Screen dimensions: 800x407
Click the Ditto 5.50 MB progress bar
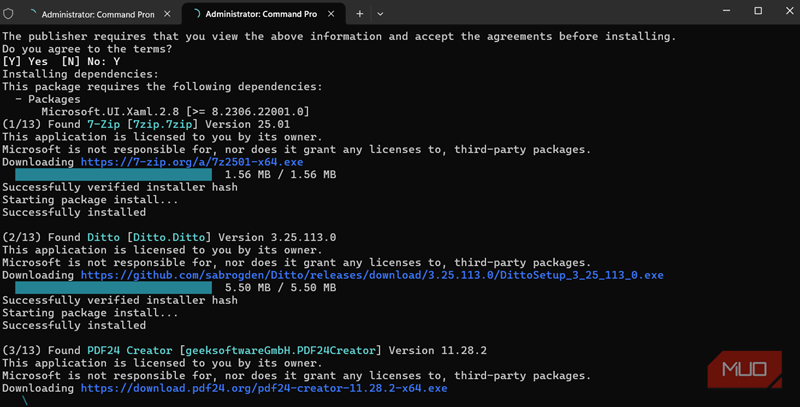pyautogui.click(x=107, y=287)
